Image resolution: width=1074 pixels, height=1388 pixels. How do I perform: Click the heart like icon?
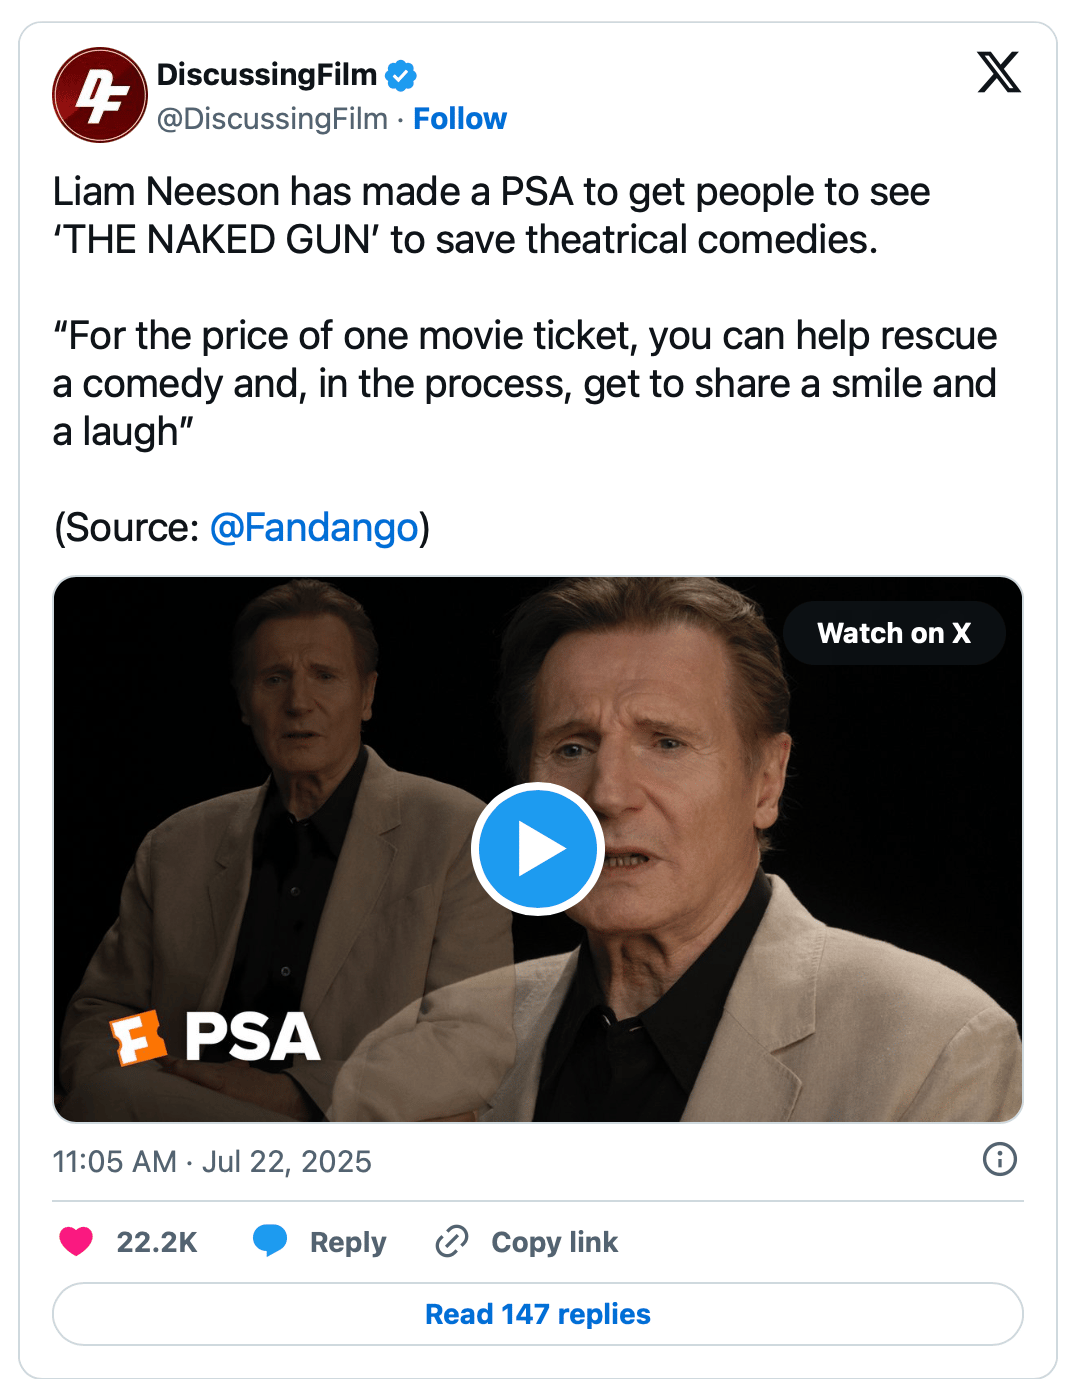76,1241
